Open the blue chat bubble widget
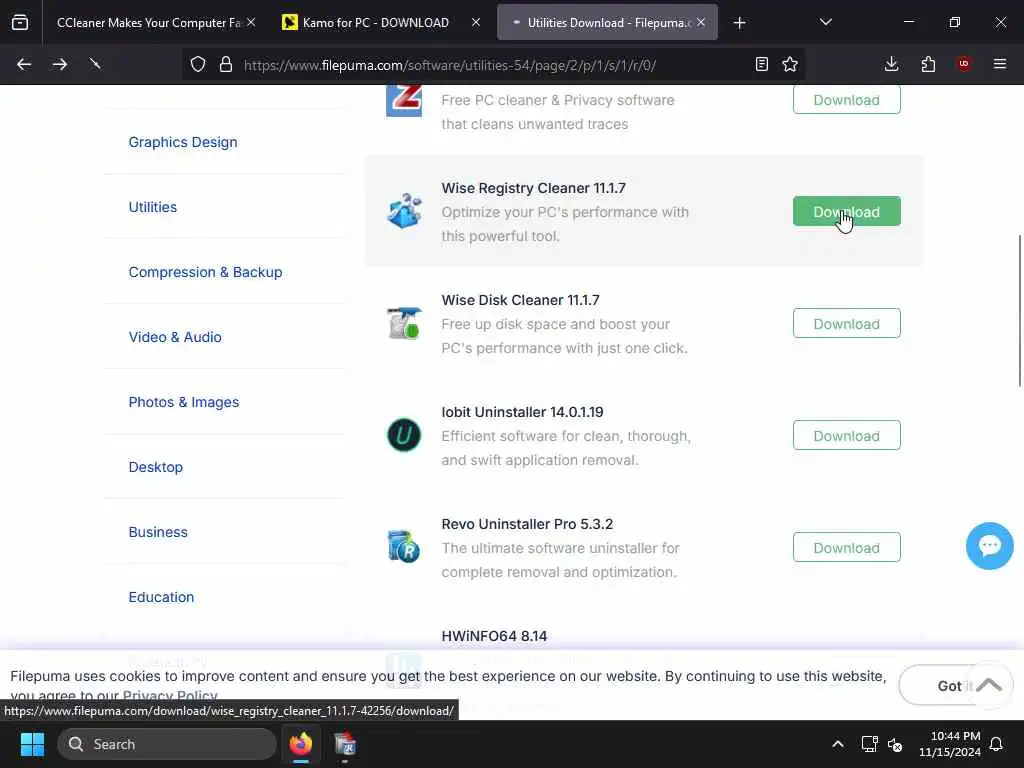The height and width of the screenshot is (768, 1024). (989, 546)
